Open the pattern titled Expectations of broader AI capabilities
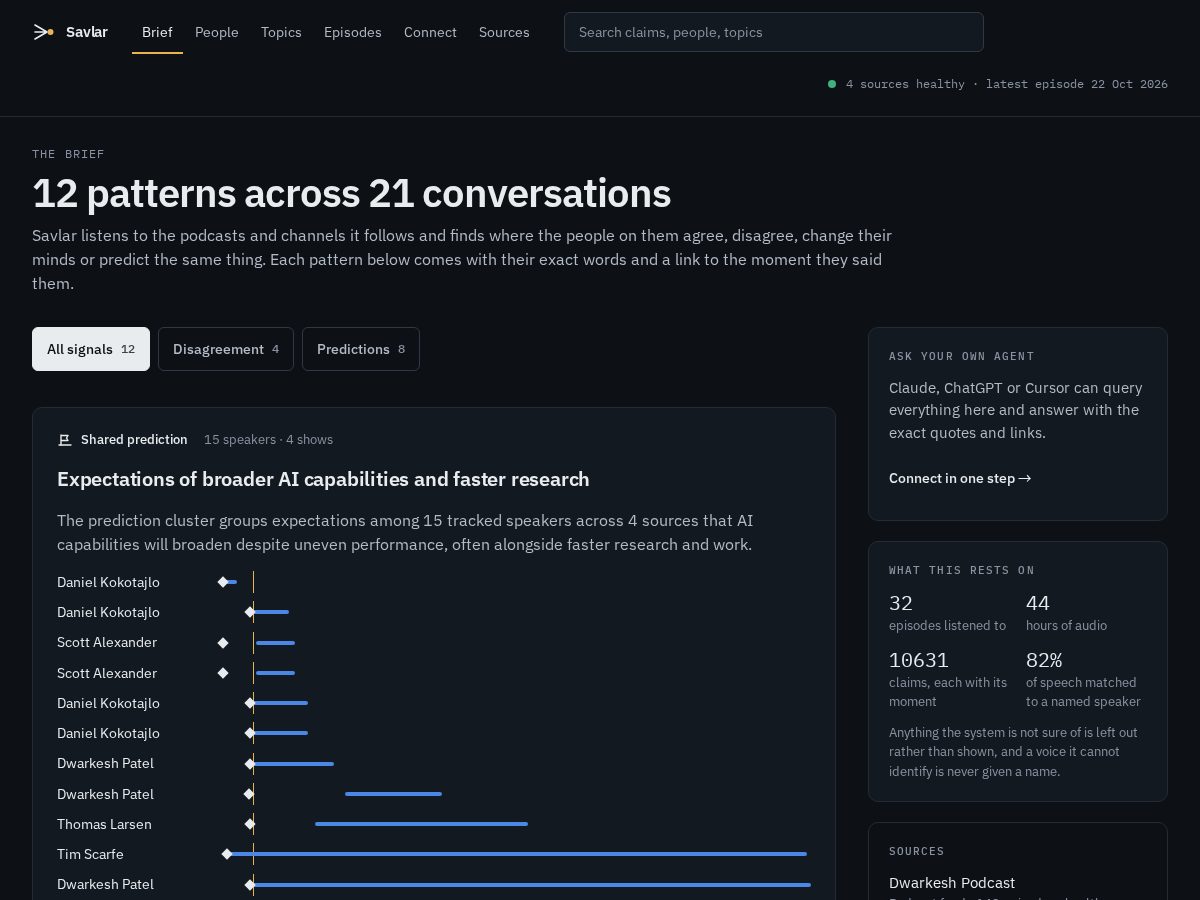Image resolution: width=1200 pixels, height=900 pixels. pos(323,479)
